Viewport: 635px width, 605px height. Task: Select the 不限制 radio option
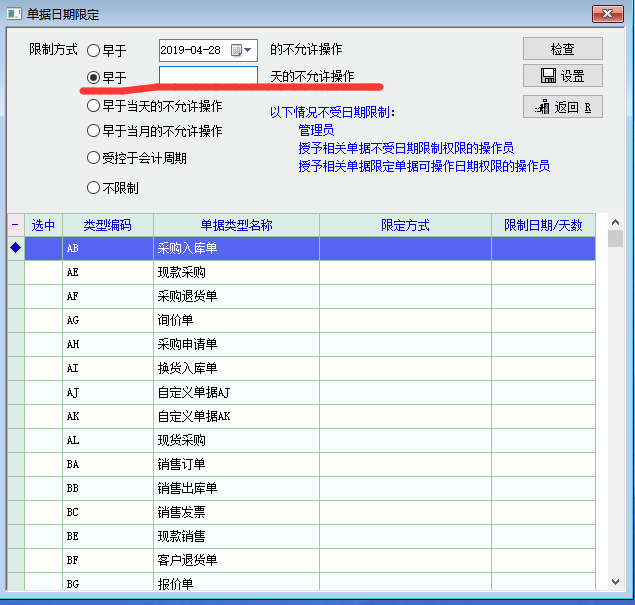click(94, 188)
